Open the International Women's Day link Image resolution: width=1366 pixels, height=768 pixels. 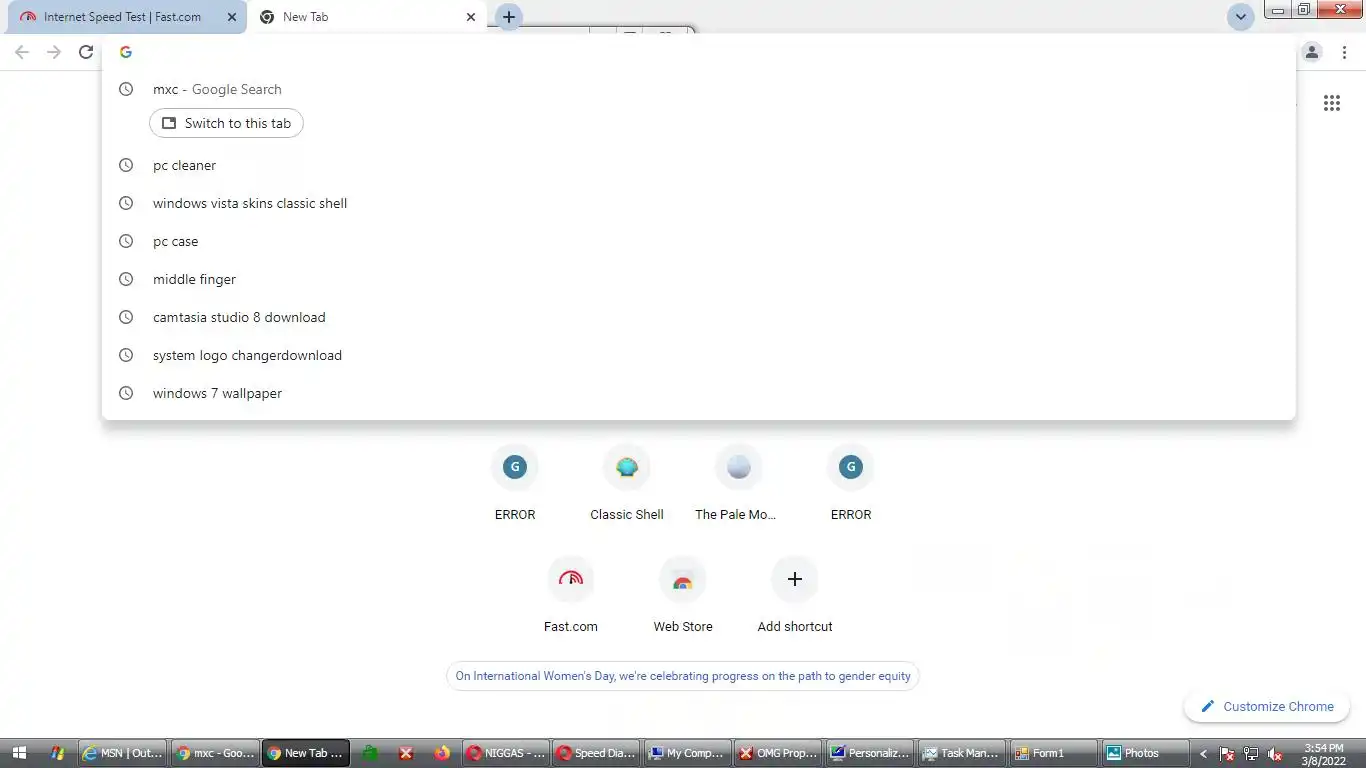tap(683, 676)
